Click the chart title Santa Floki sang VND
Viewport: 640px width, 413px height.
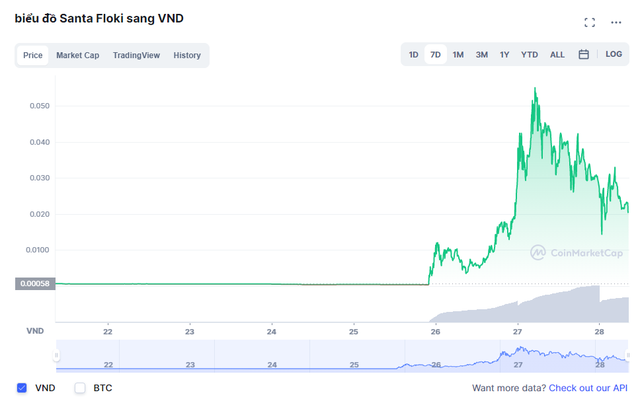[99, 18]
